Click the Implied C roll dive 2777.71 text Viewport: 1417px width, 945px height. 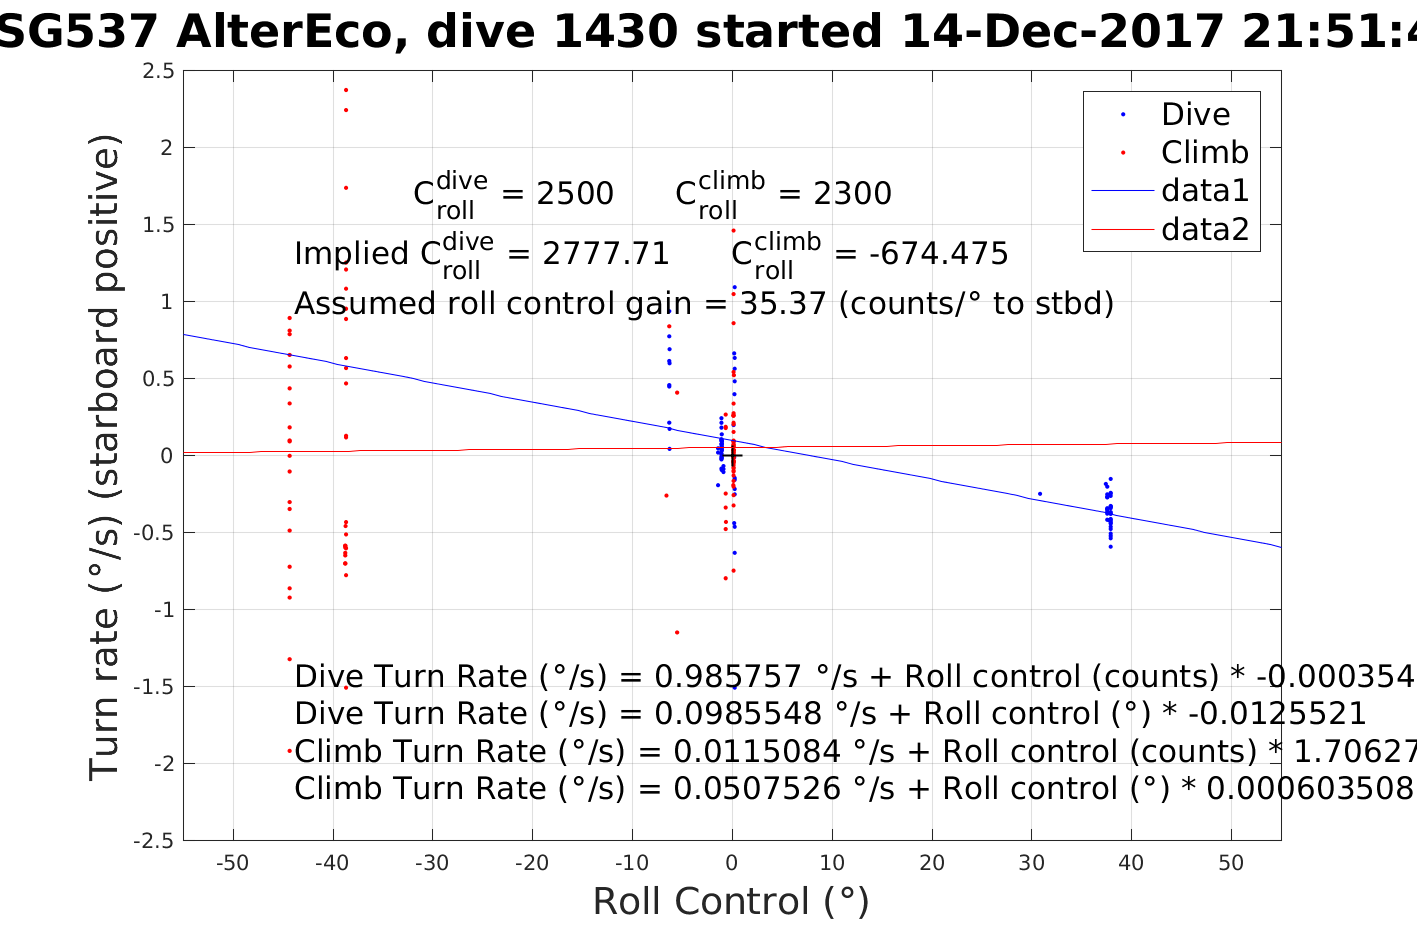pyautogui.click(x=482, y=256)
